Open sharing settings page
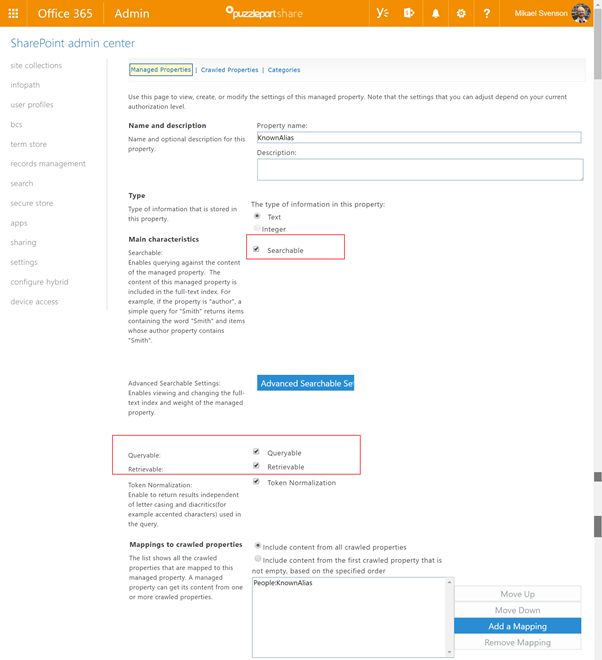 tap(24, 242)
